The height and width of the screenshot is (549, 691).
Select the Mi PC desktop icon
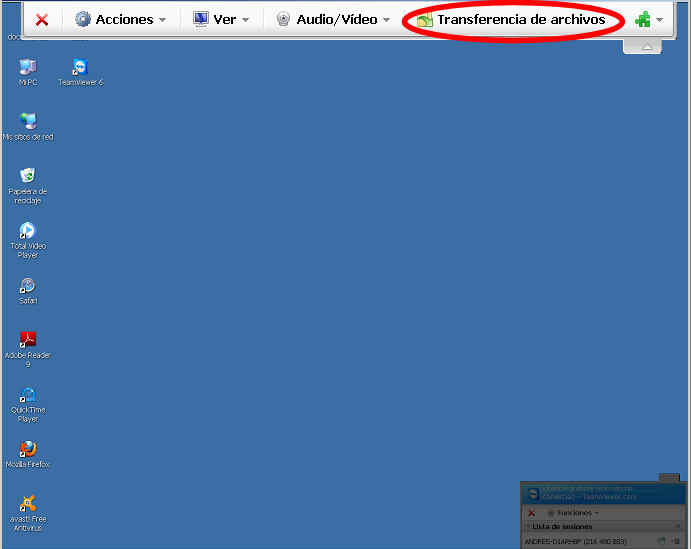point(28,68)
